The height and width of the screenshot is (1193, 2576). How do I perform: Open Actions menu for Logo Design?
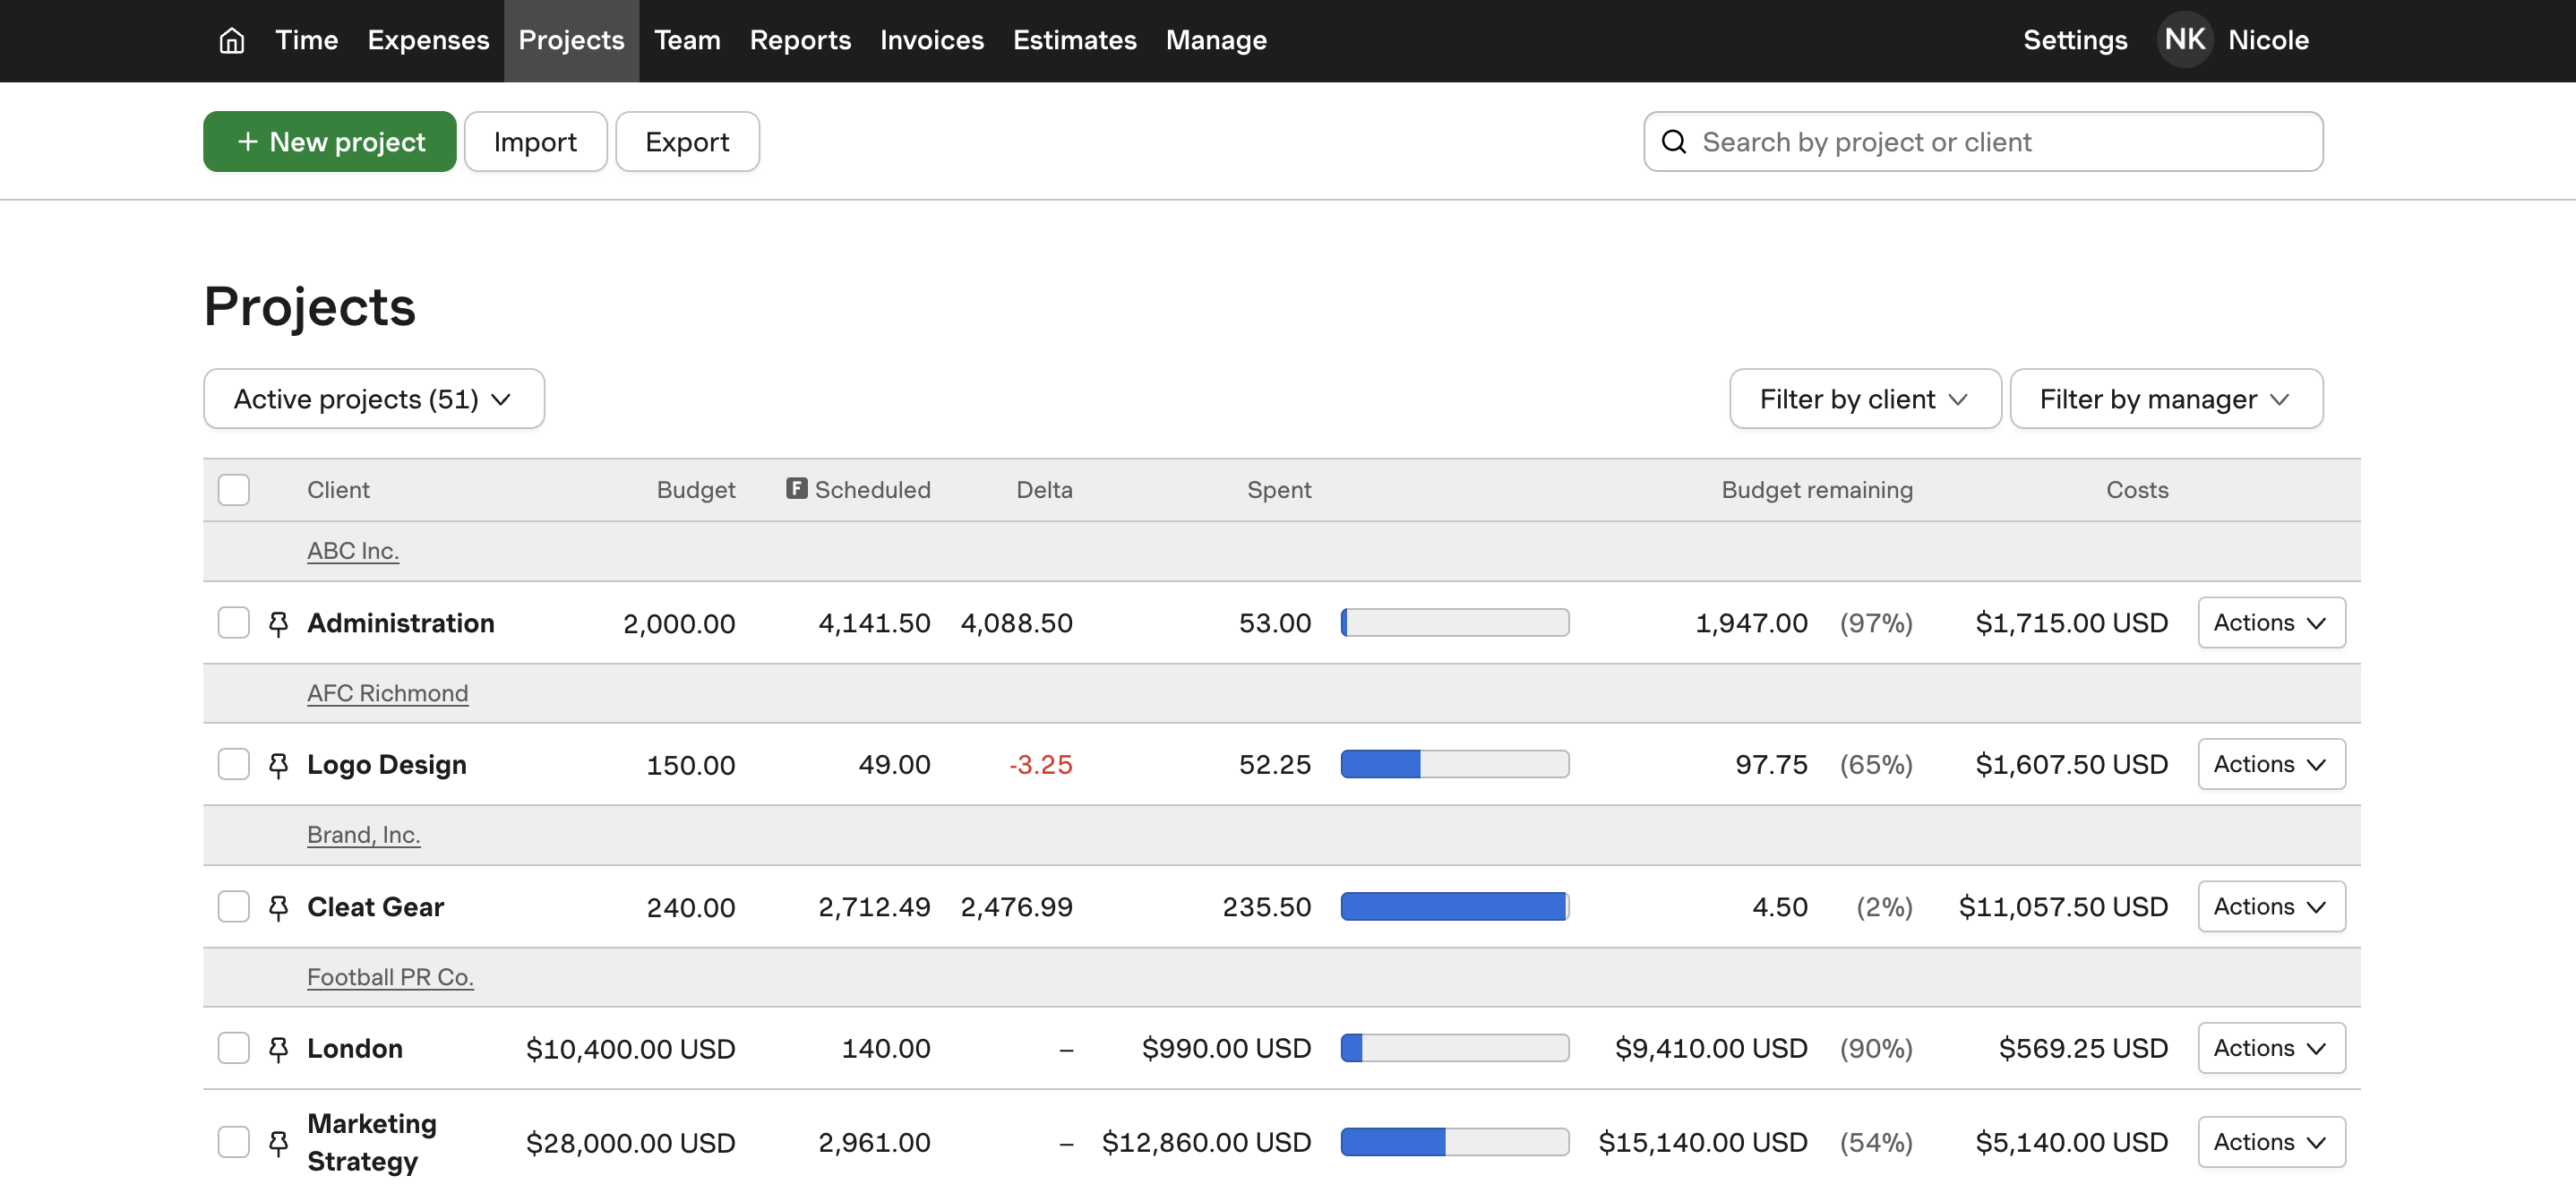[2270, 765]
